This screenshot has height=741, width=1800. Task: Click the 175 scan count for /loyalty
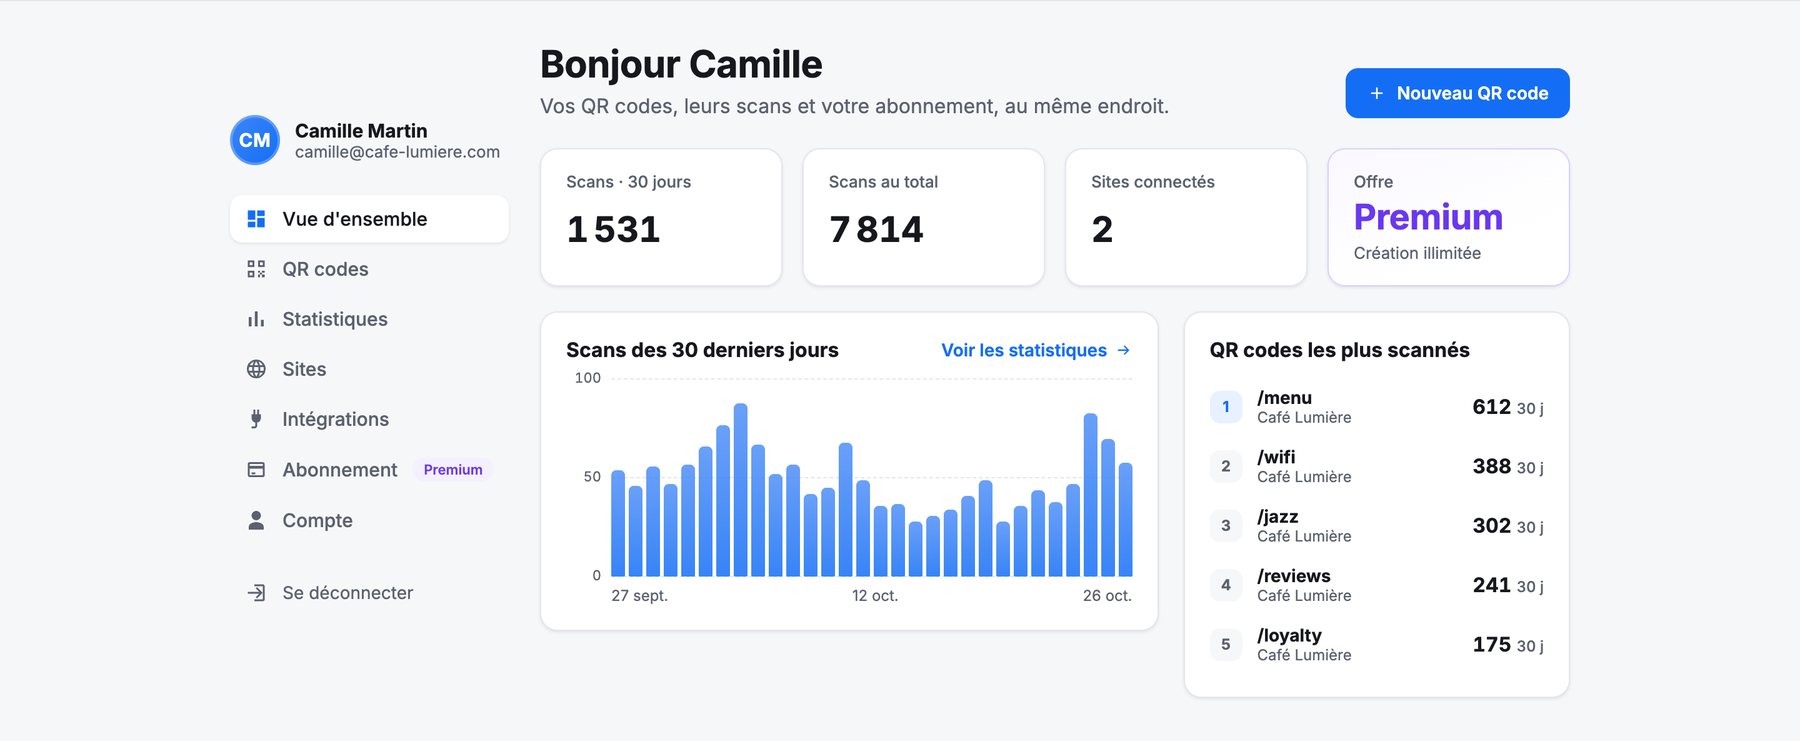point(1491,645)
